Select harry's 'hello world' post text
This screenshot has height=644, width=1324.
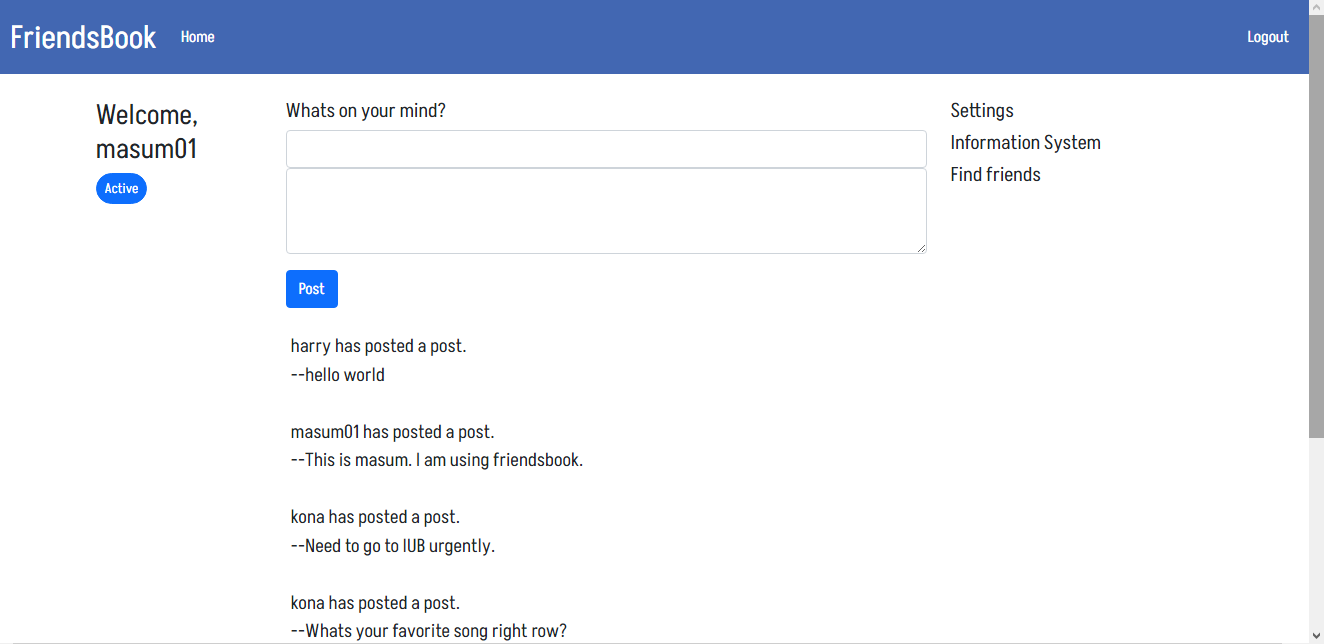pyautogui.click(x=338, y=375)
